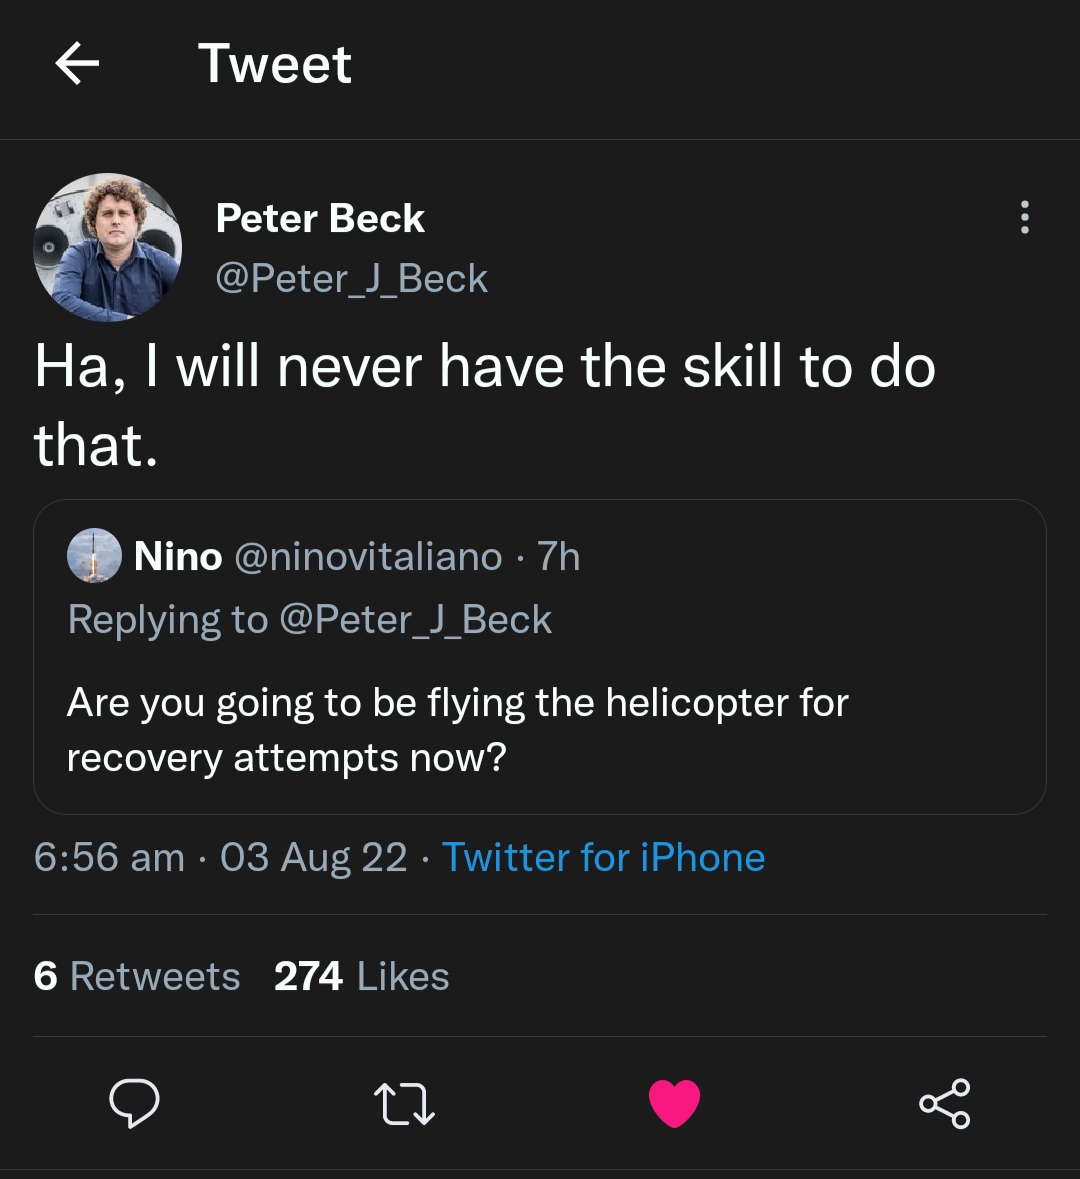Unlike the tweet via pink heart
This screenshot has height=1179, width=1080.
pos(674,1104)
